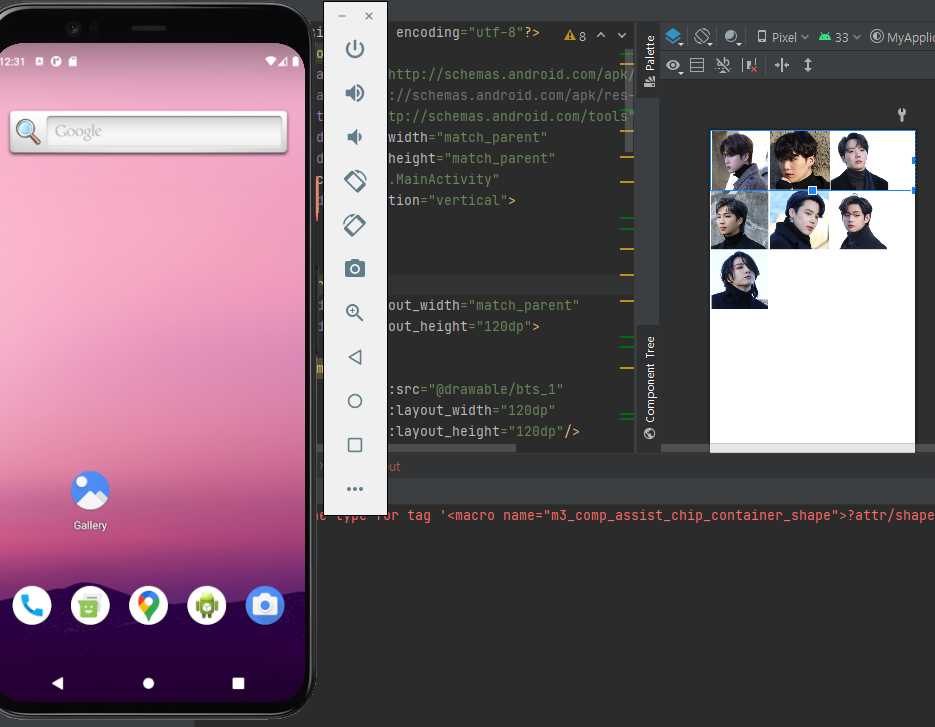The image size is (935, 727).
Task: Open the Palette side tab
Action: 649,62
